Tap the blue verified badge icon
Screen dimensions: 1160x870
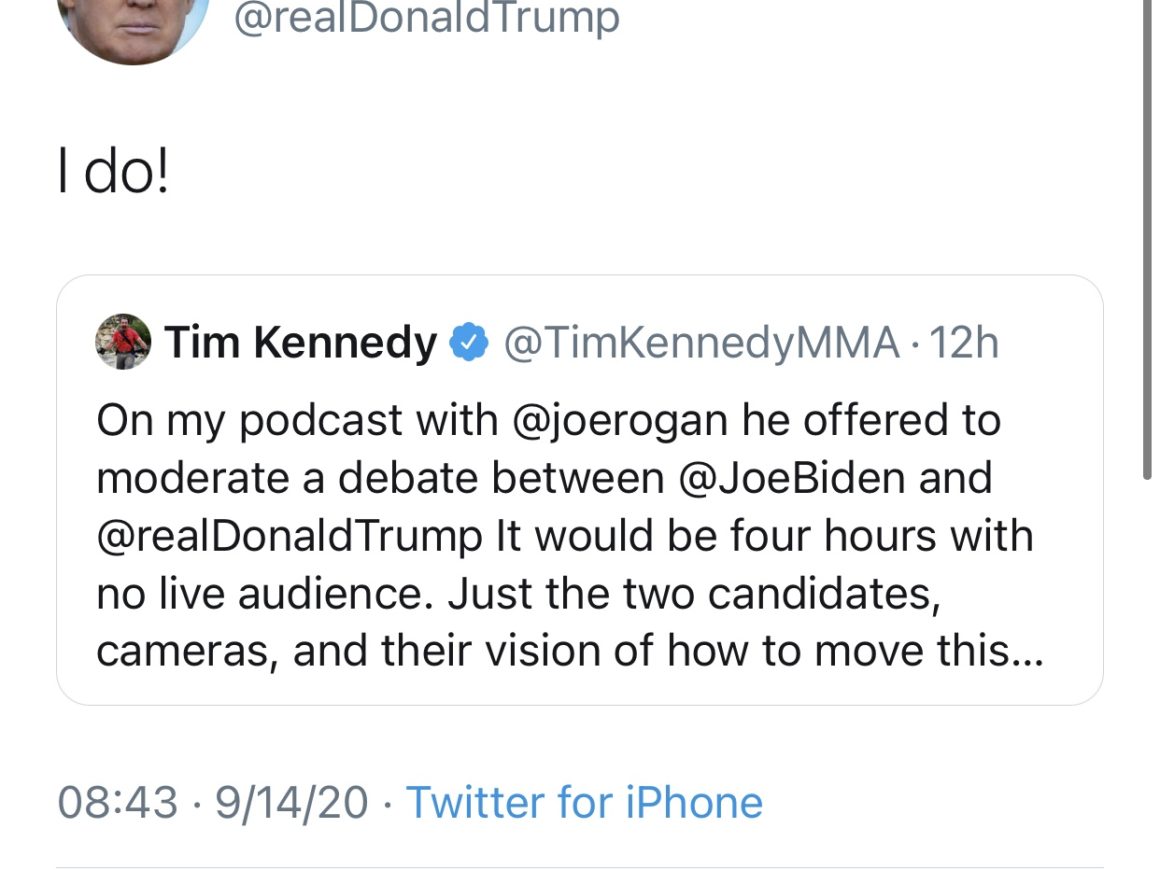point(469,344)
